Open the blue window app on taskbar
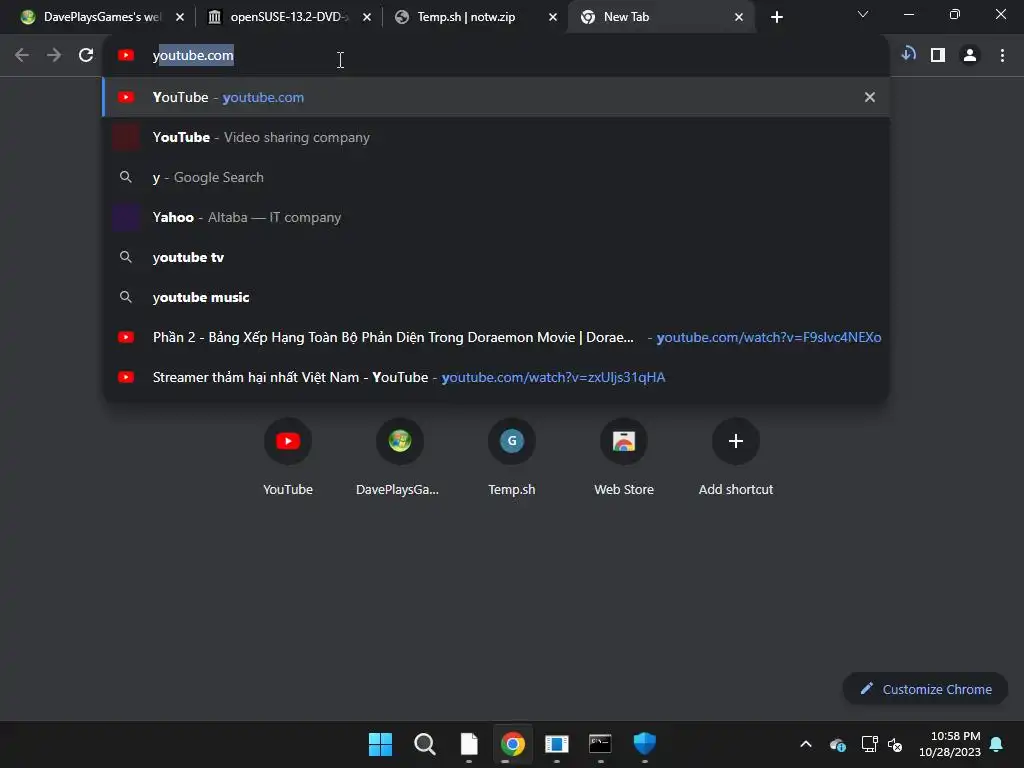The image size is (1024, 768). 556,744
